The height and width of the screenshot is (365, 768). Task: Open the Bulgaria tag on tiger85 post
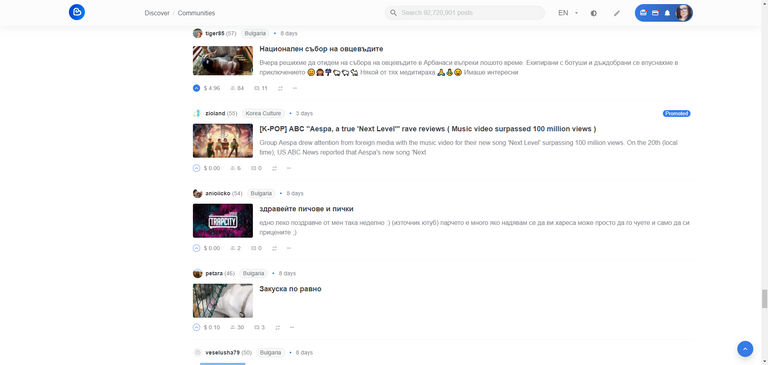pyautogui.click(x=255, y=33)
